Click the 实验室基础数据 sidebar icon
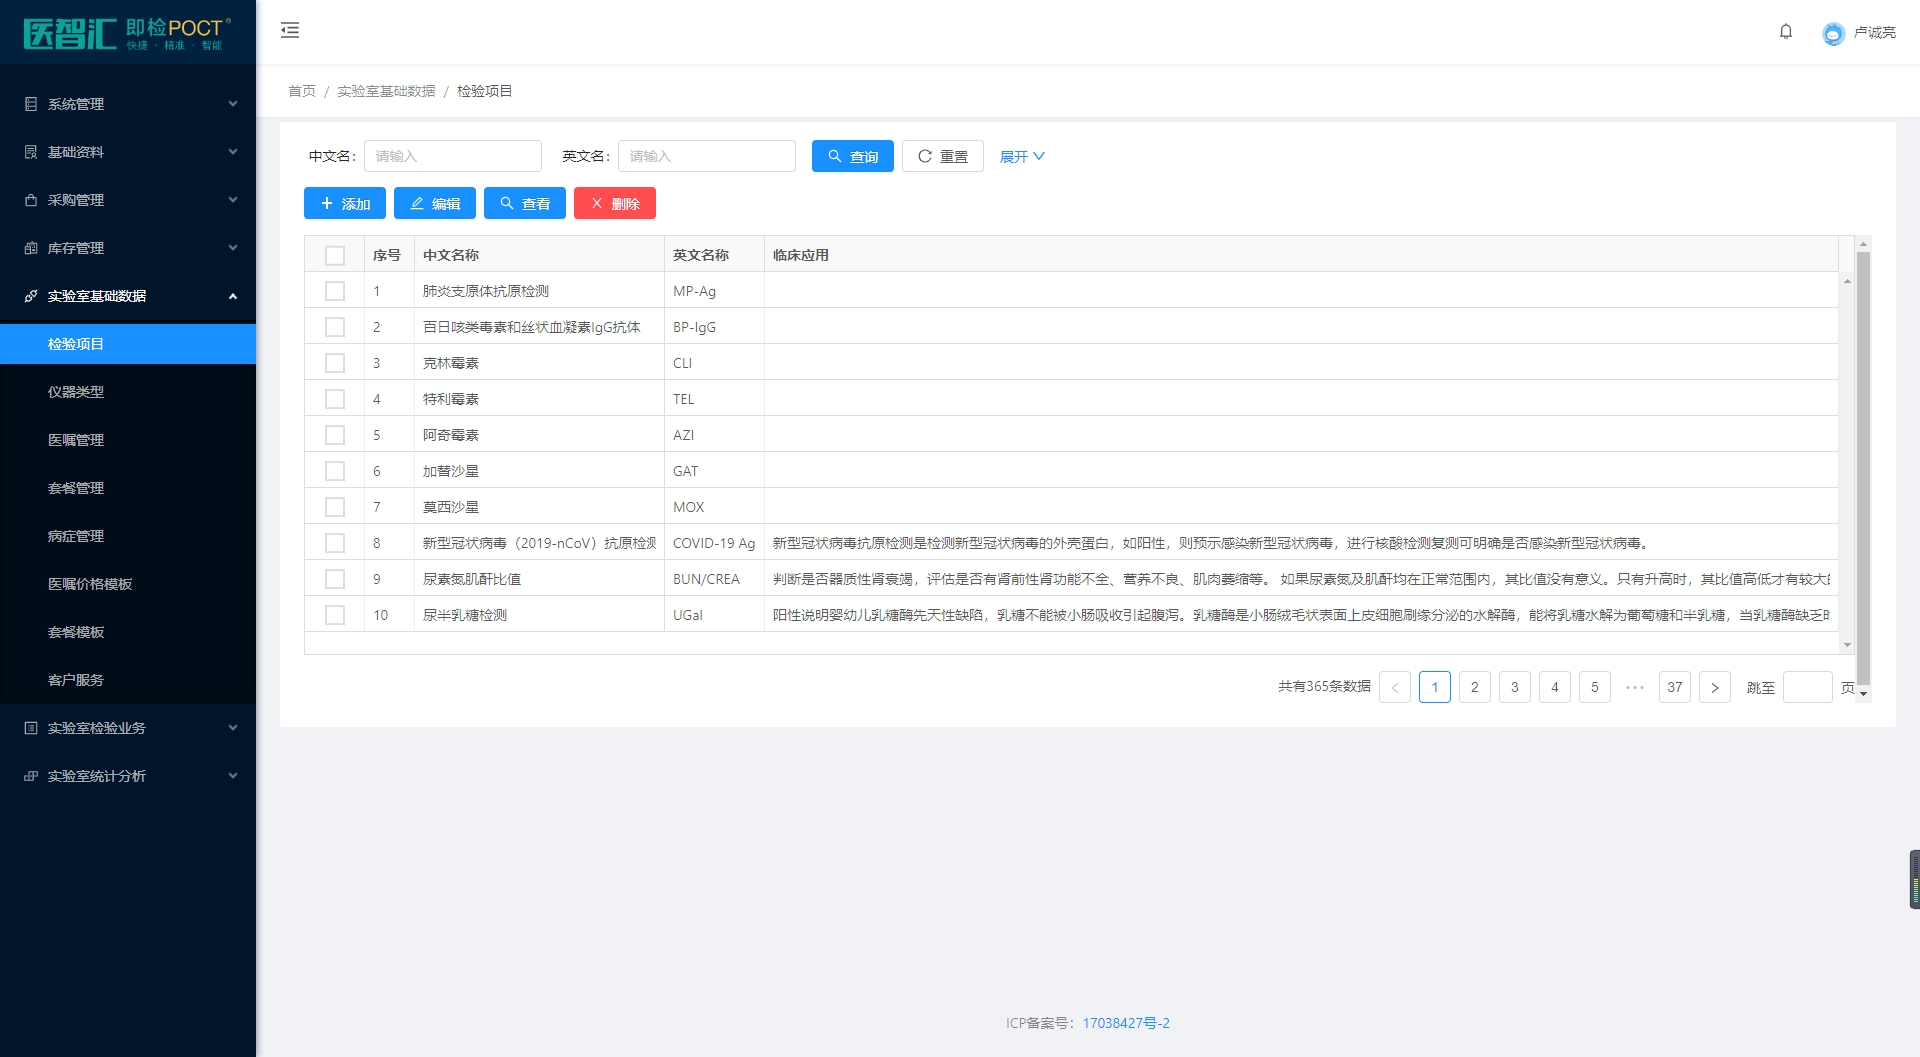The height and width of the screenshot is (1057, 1920). tap(31, 296)
